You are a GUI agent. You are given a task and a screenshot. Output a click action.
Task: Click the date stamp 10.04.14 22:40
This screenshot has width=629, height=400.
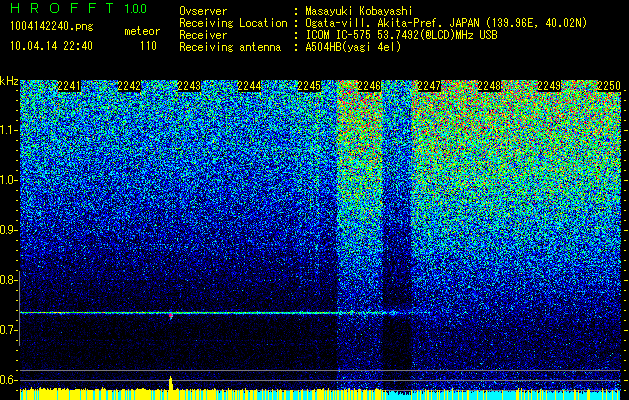tap(51, 46)
